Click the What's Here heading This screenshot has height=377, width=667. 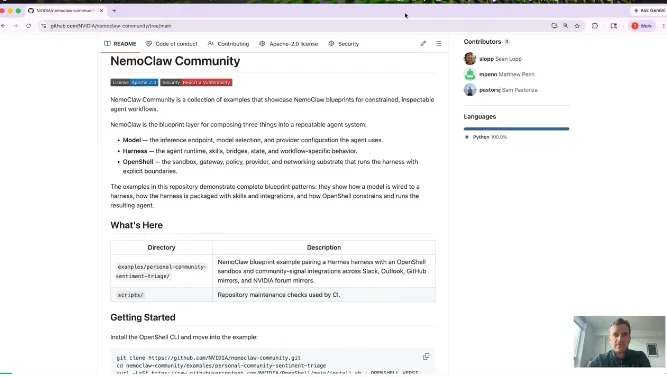click(x=137, y=225)
